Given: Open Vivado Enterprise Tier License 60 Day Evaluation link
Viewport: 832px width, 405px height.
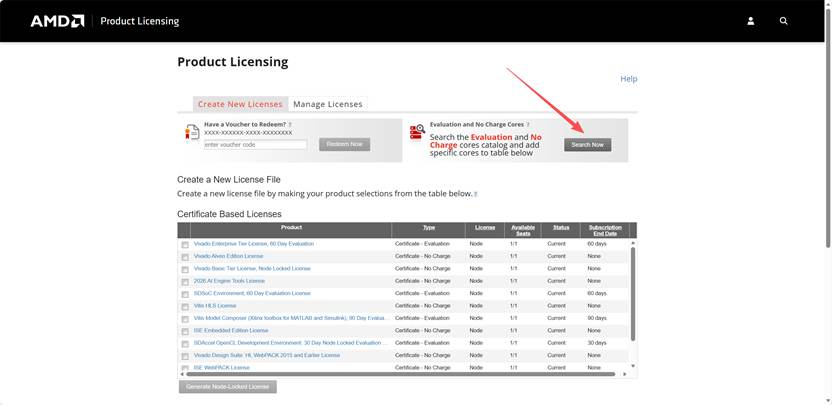Looking at the screenshot, I should (254, 244).
